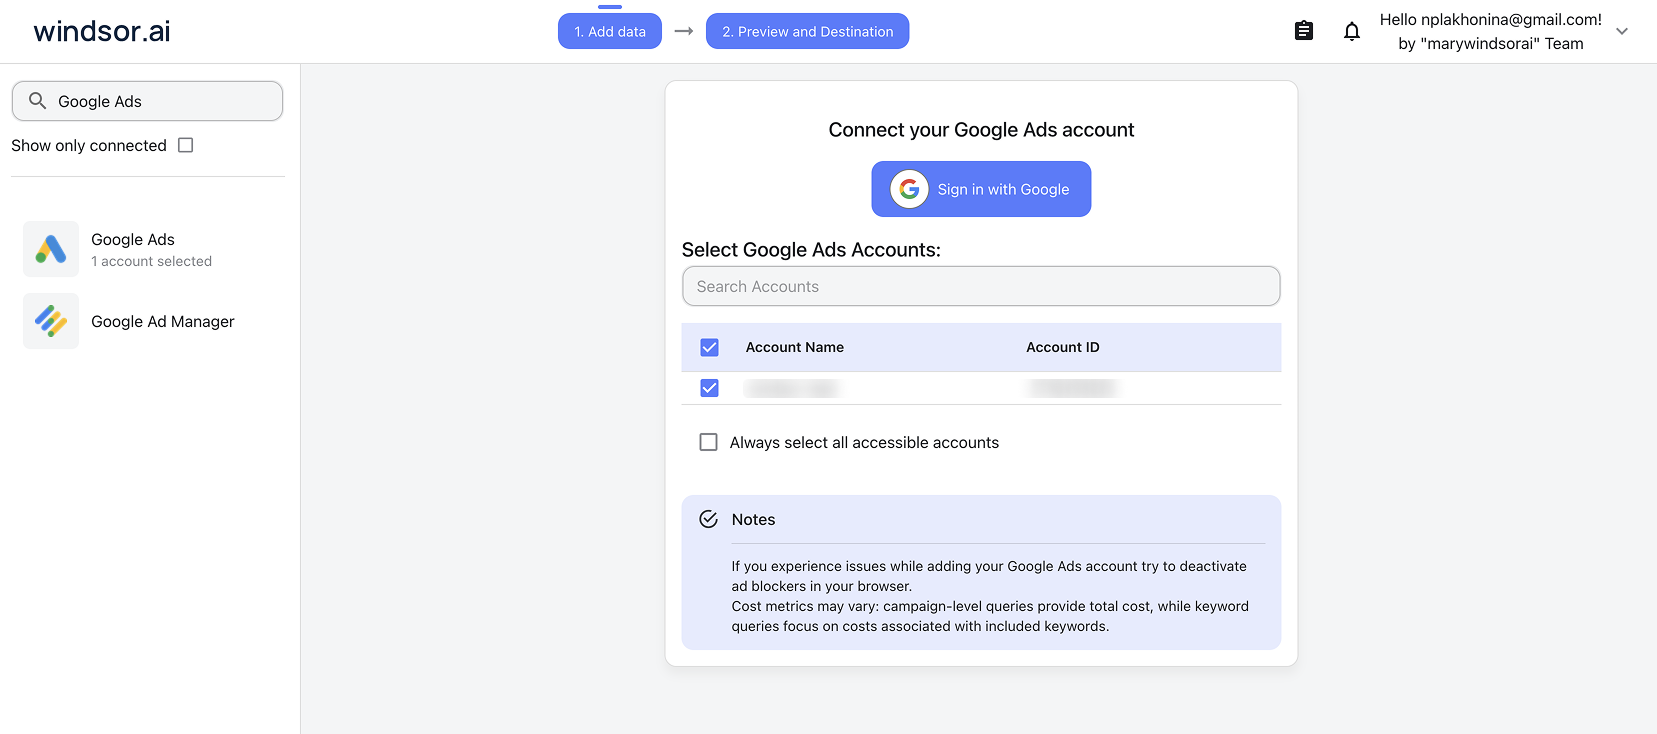1657x734 pixels.
Task: Open the clipboard tasks icon in header
Action: click(1304, 31)
